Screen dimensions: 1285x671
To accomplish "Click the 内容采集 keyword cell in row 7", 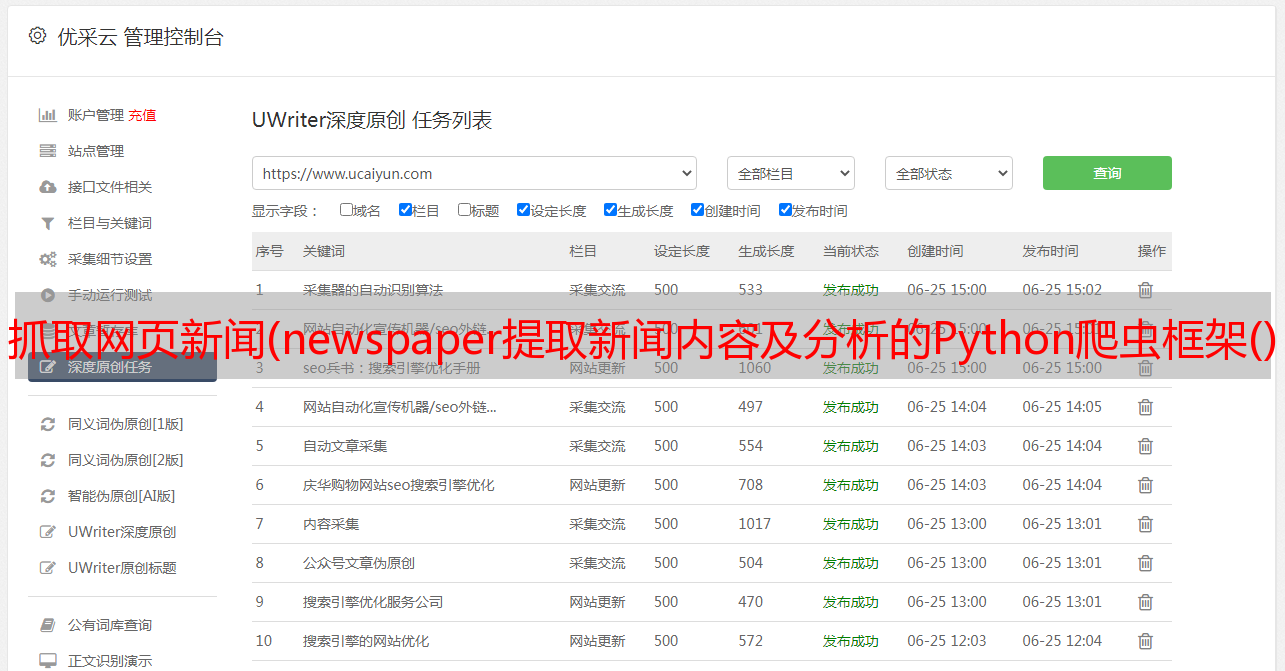I will coord(331,524).
